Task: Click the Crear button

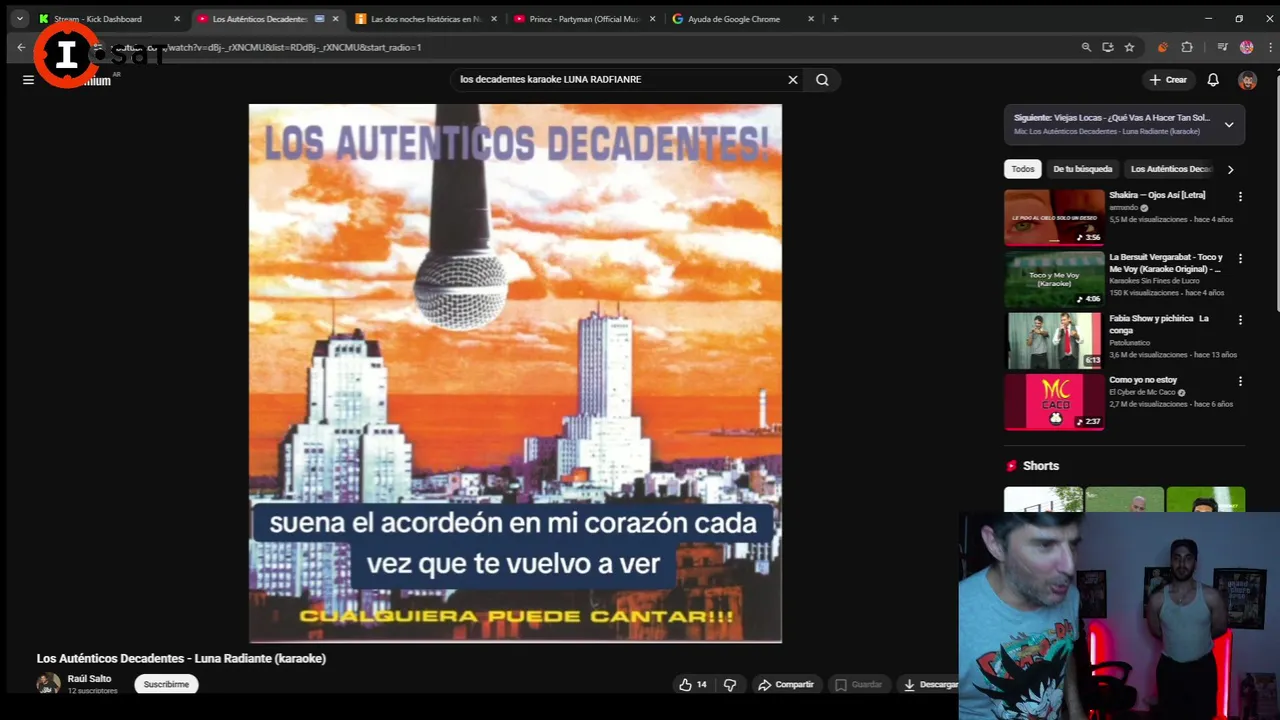Action: click(1168, 80)
